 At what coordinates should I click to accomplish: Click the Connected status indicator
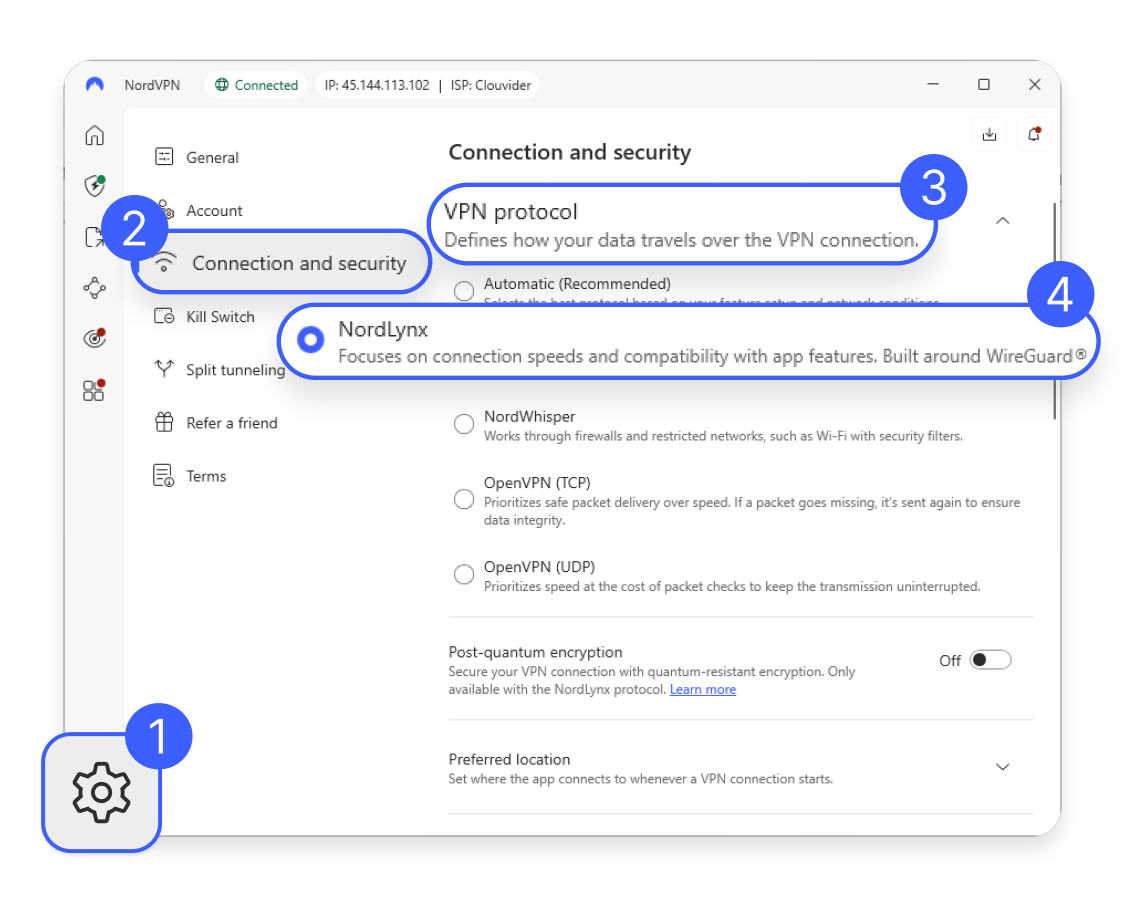255,85
